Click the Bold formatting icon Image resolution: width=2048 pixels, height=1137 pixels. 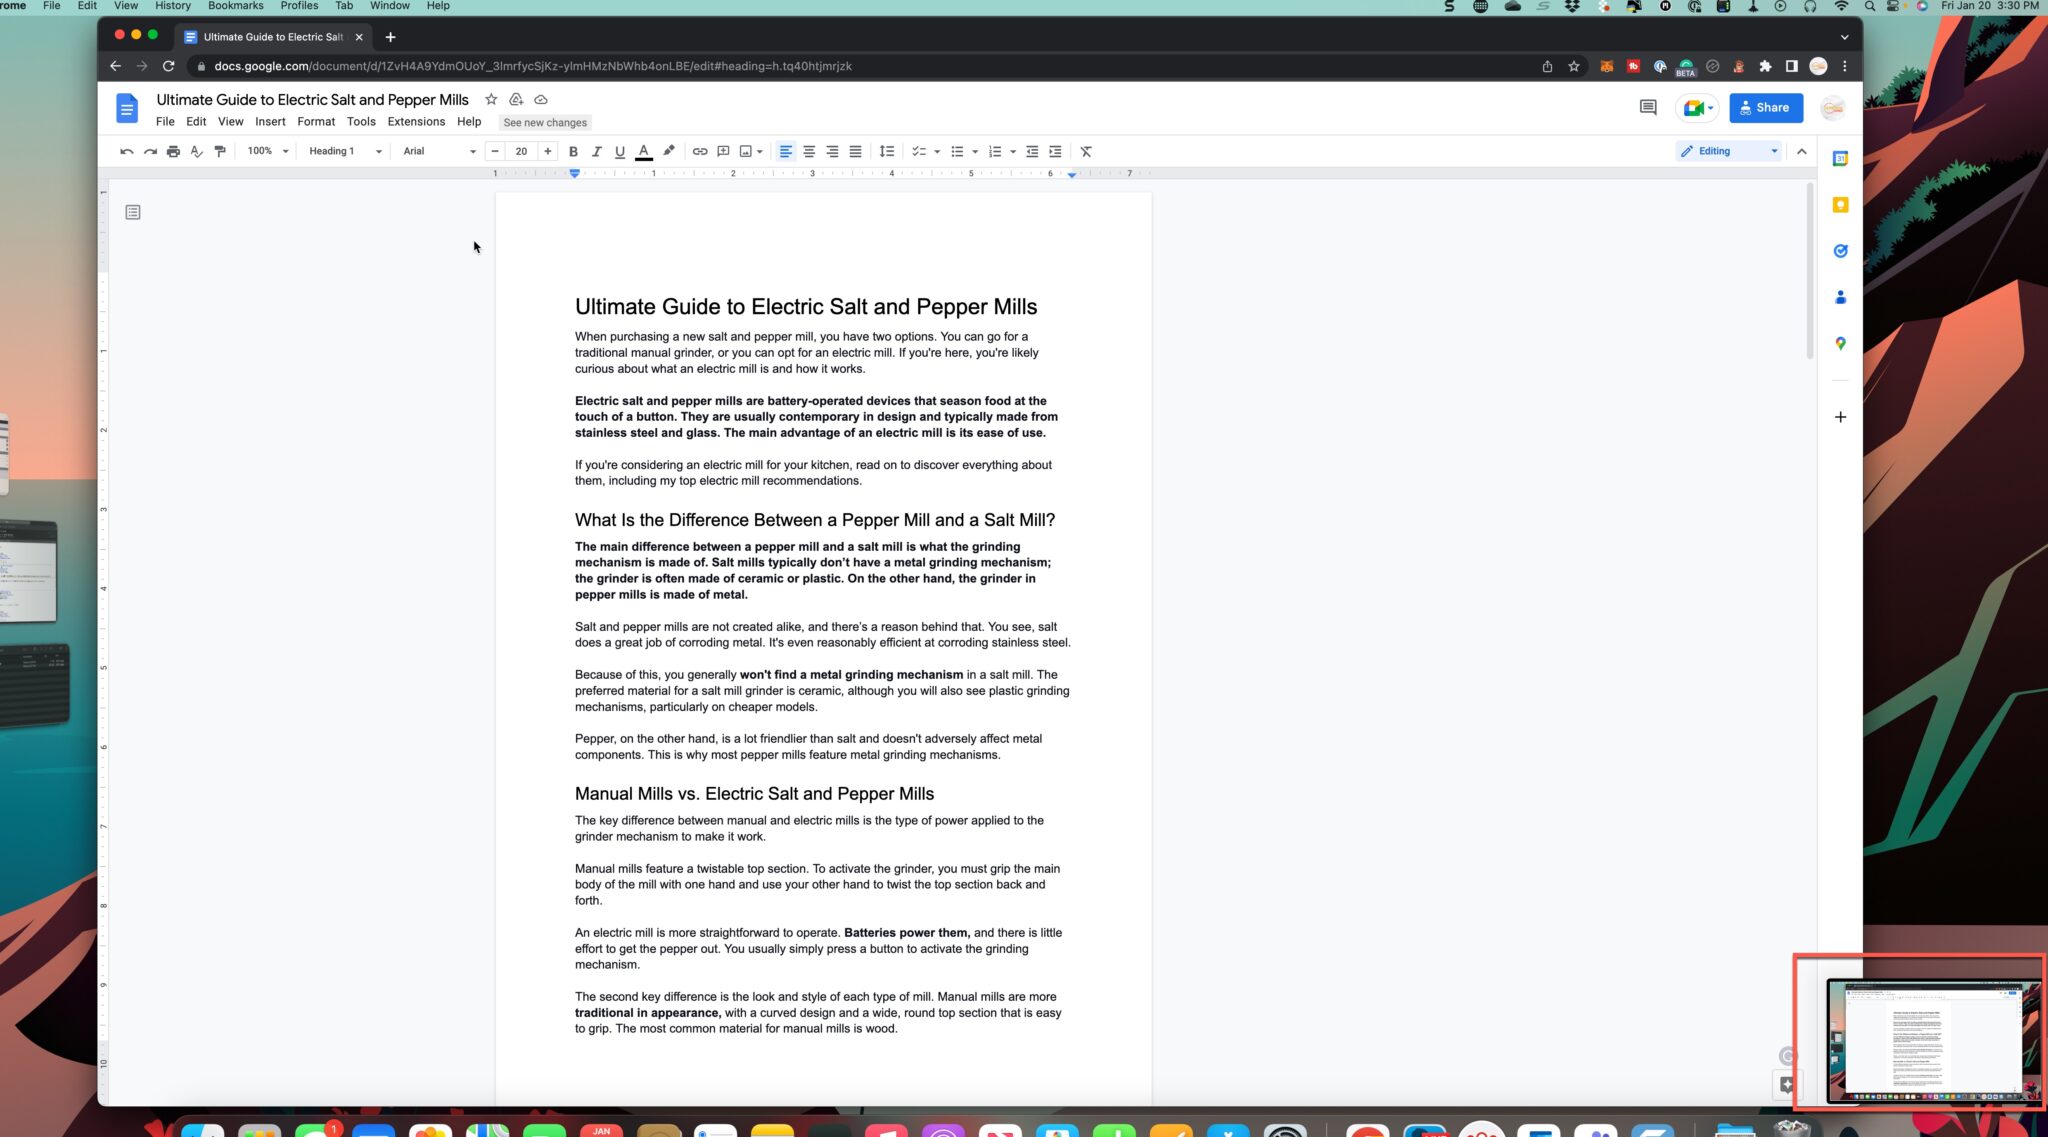(x=574, y=151)
